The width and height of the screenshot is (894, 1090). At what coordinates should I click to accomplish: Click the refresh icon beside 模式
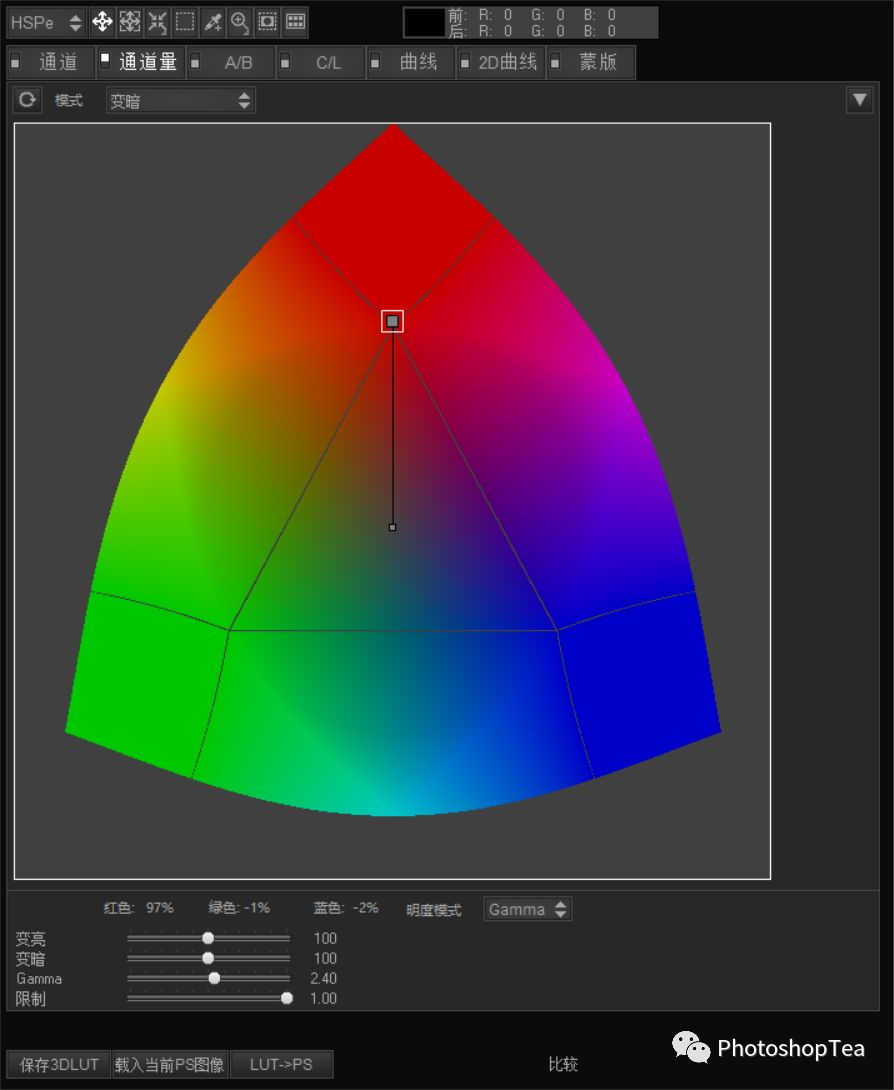click(x=26, y=99)
